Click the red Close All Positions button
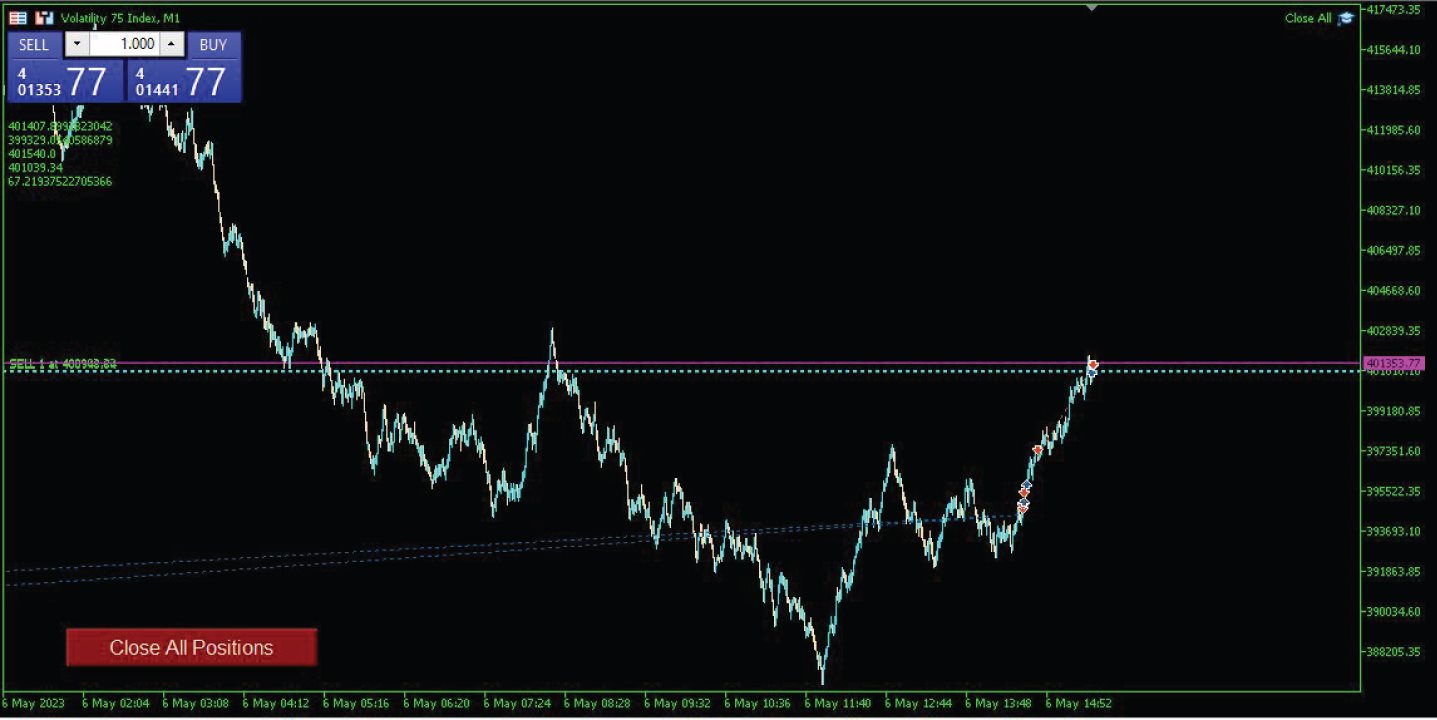 (191, 647)
